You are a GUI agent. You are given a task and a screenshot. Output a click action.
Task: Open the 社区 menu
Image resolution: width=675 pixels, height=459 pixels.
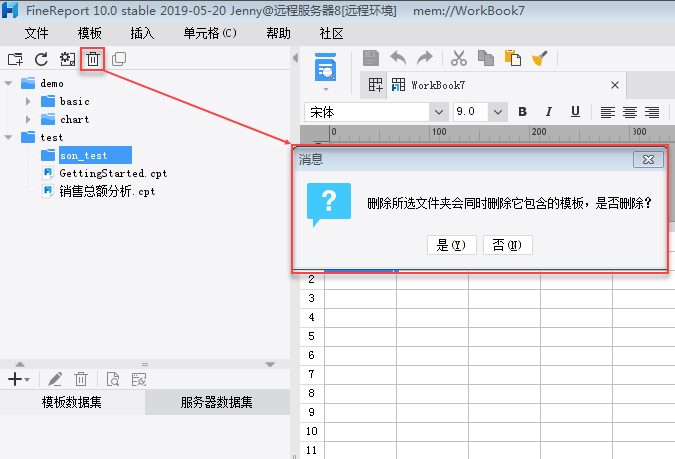point(331,33)
